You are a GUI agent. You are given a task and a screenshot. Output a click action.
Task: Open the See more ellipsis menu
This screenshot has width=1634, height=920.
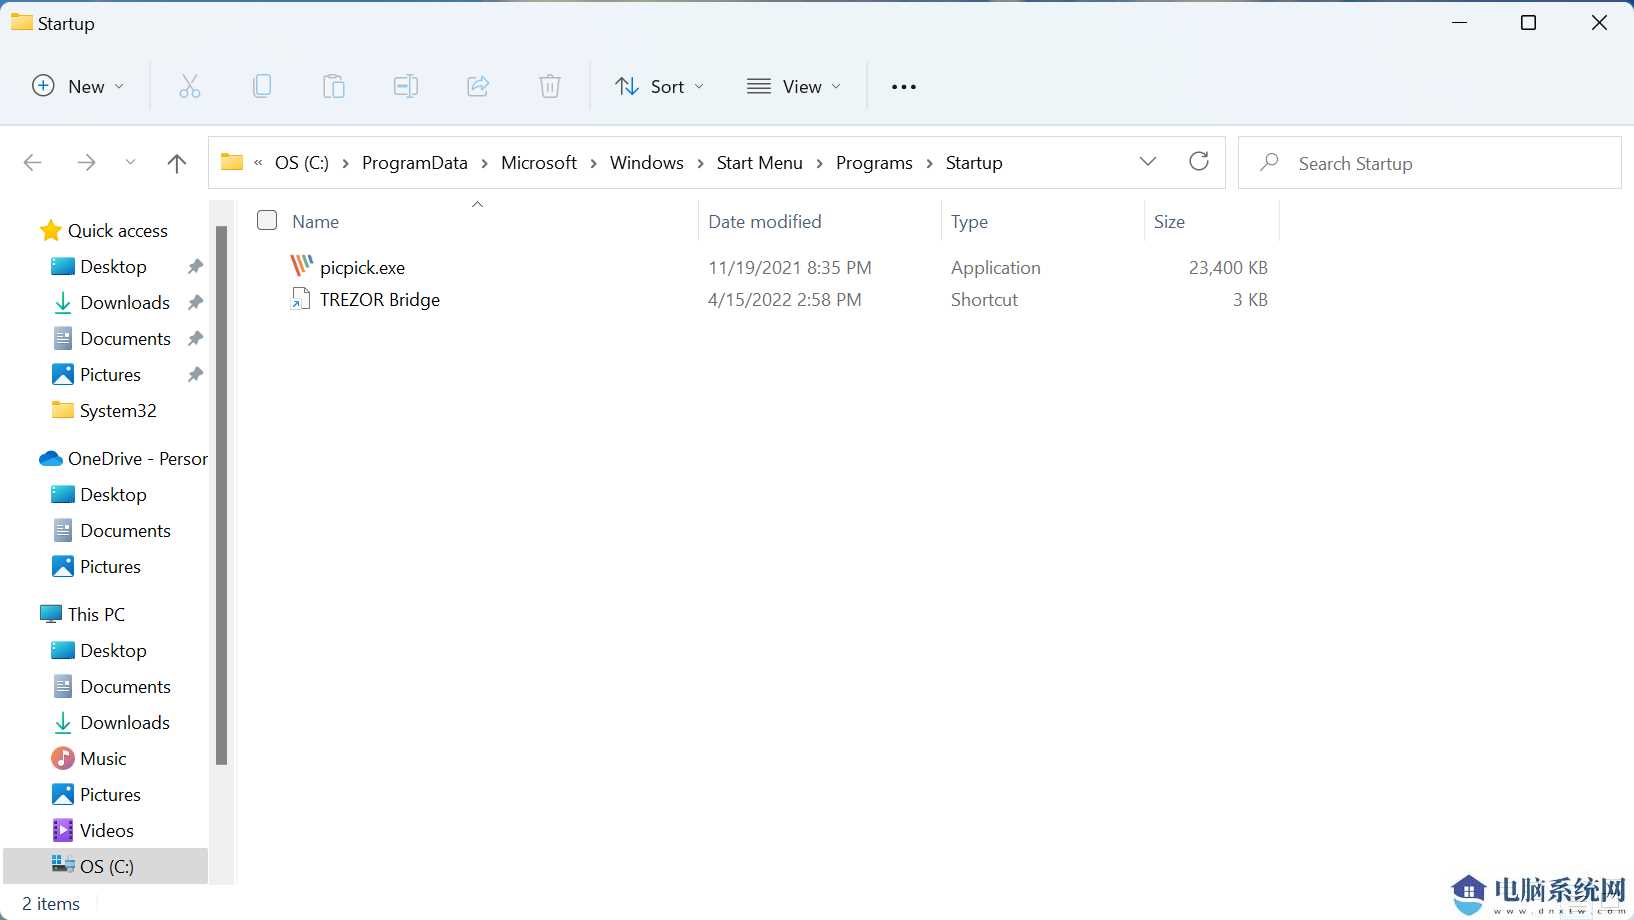[904, 87]
